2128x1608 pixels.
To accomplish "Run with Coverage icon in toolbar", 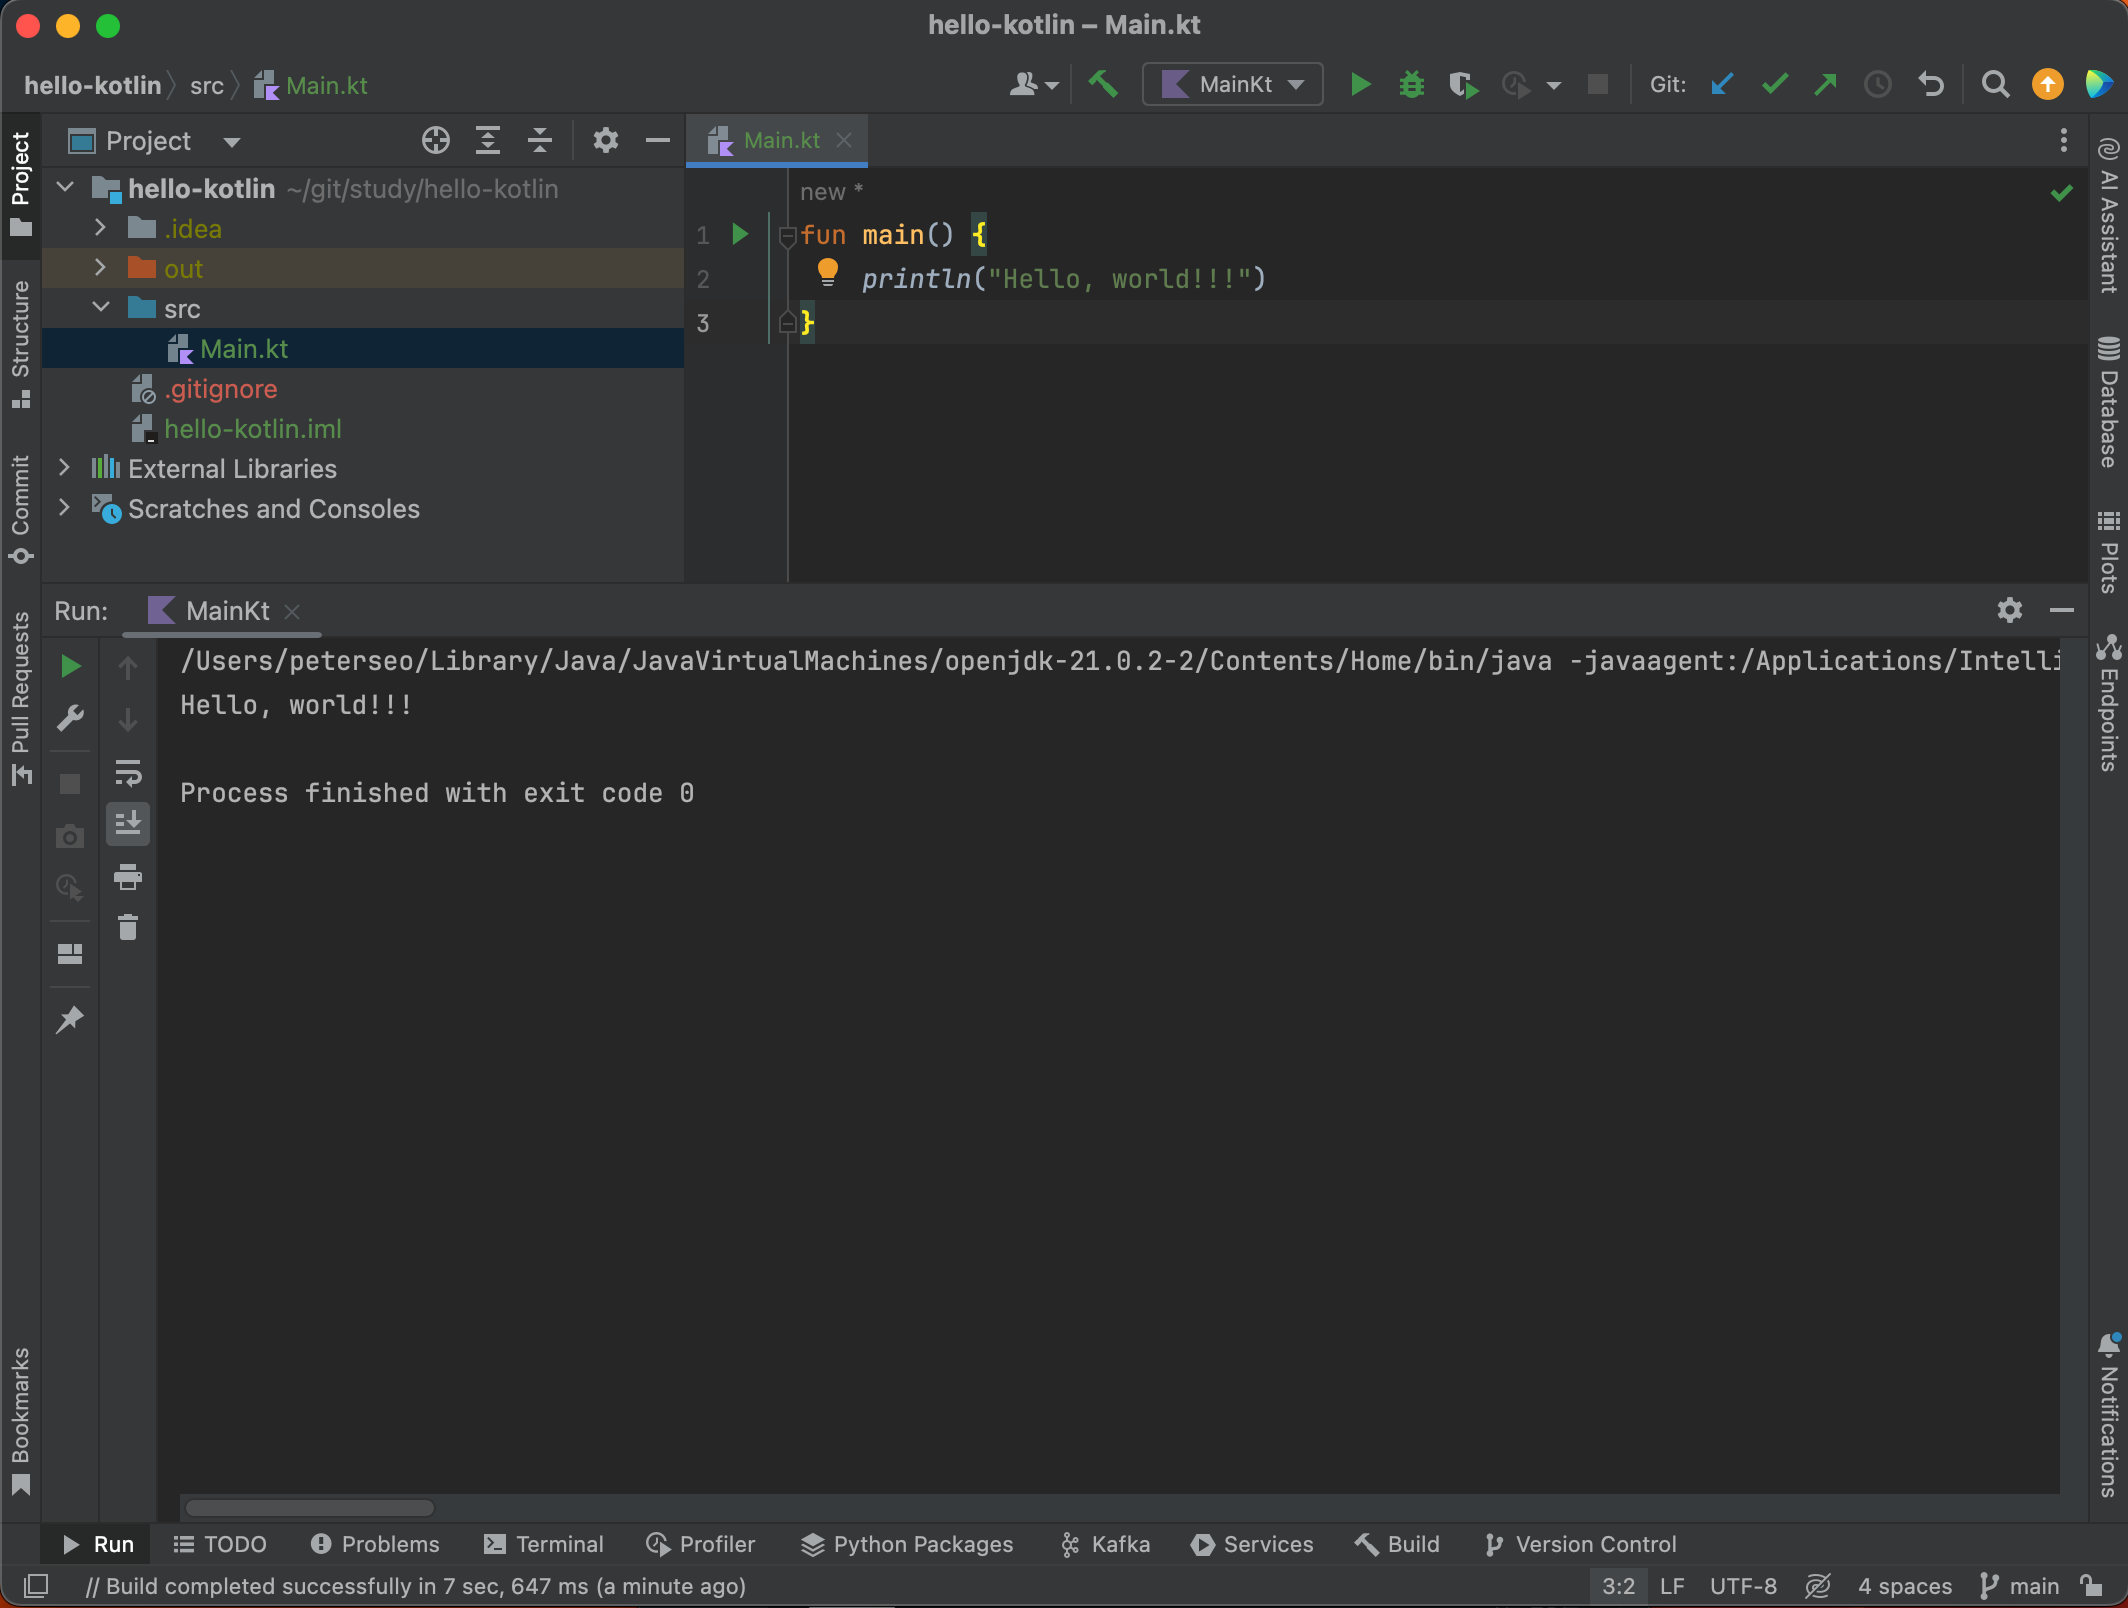I will pos(1463,84).
